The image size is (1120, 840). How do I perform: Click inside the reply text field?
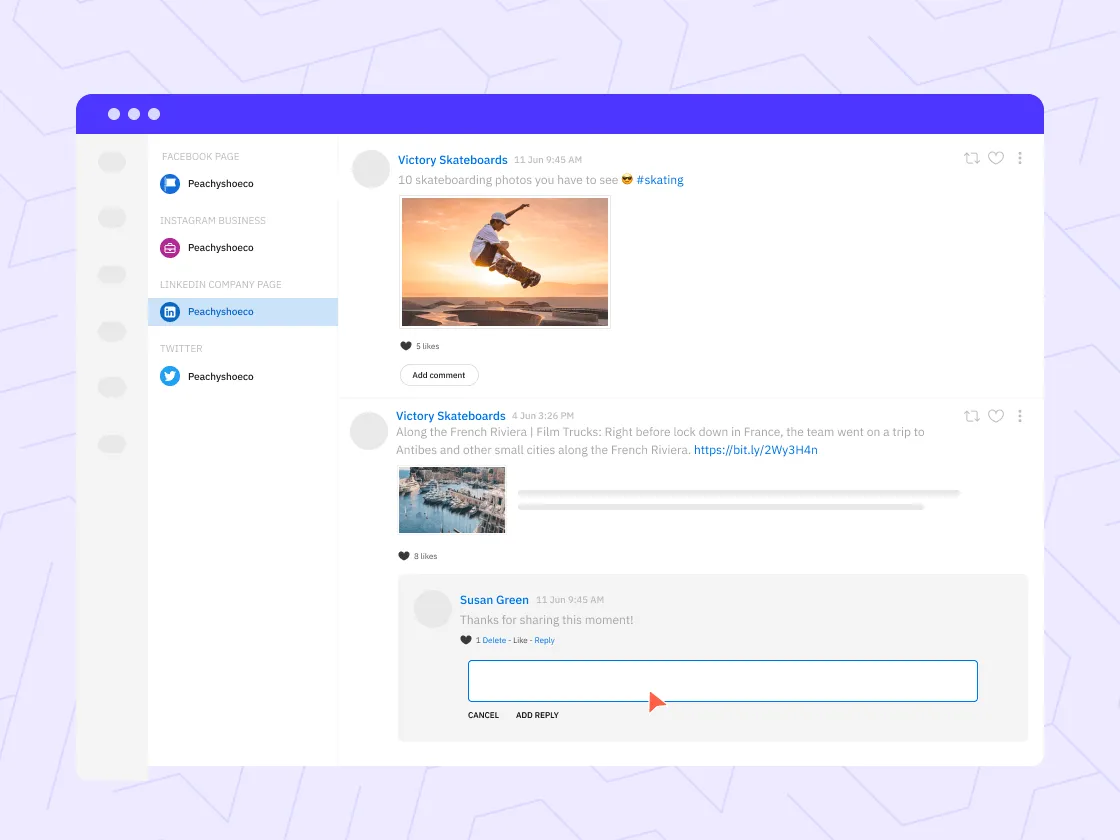(722, 681)
